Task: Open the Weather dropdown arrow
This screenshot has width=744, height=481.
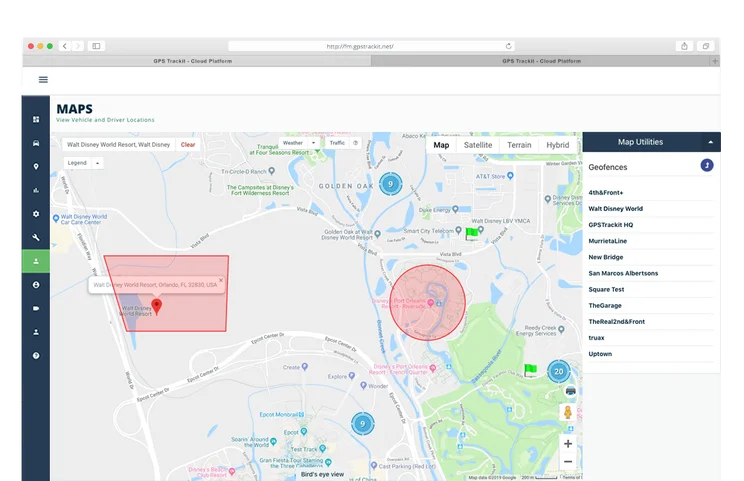Action: coord(313,143)
